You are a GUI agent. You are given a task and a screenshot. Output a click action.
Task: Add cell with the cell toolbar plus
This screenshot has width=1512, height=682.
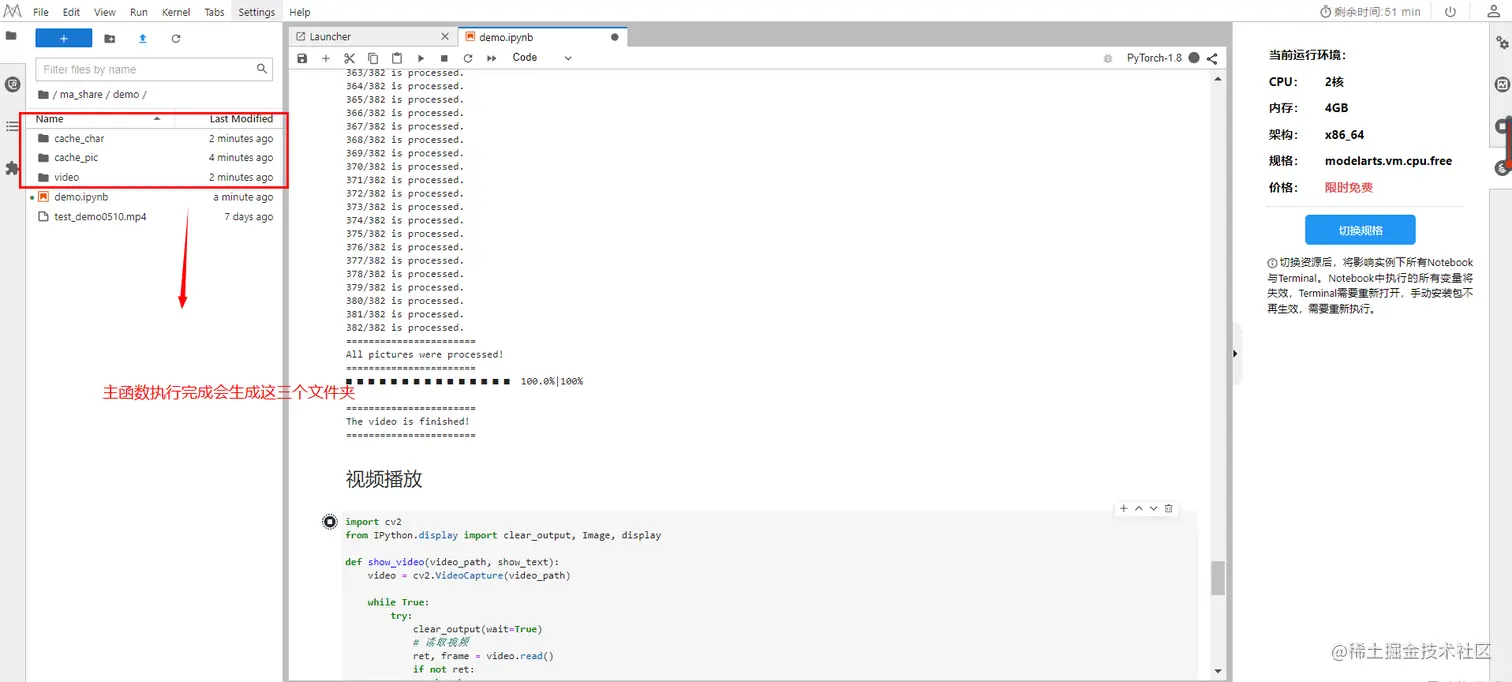(x=1123, y=508)
